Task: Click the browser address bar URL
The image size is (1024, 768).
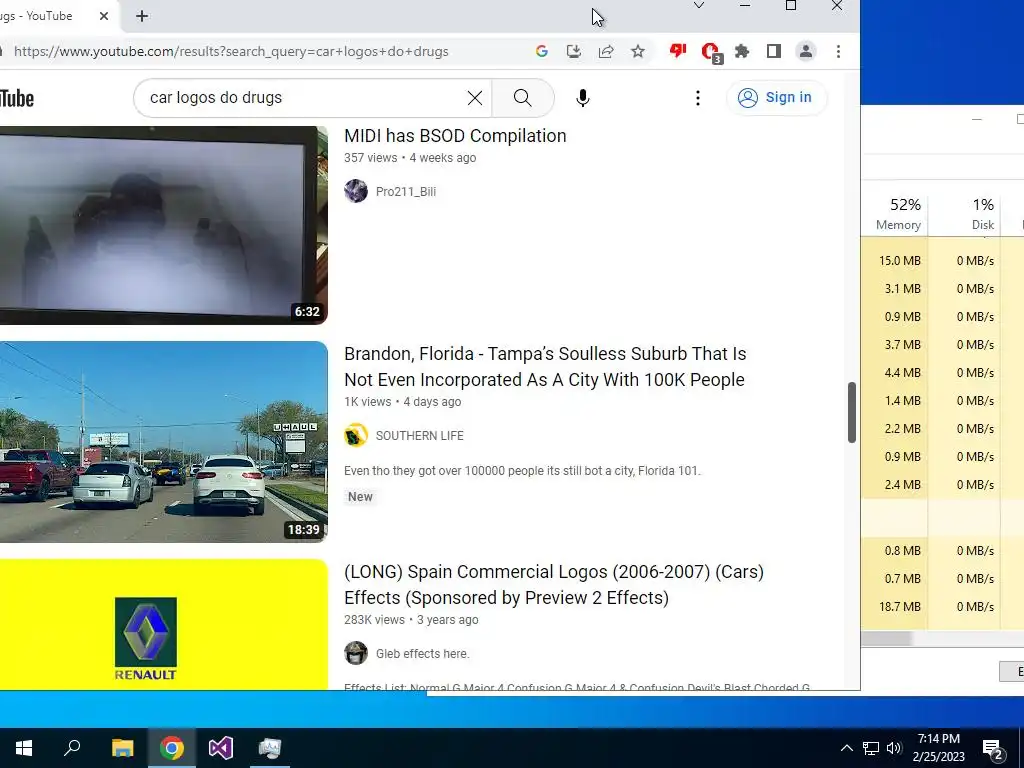Action: (x=231, y=52)
